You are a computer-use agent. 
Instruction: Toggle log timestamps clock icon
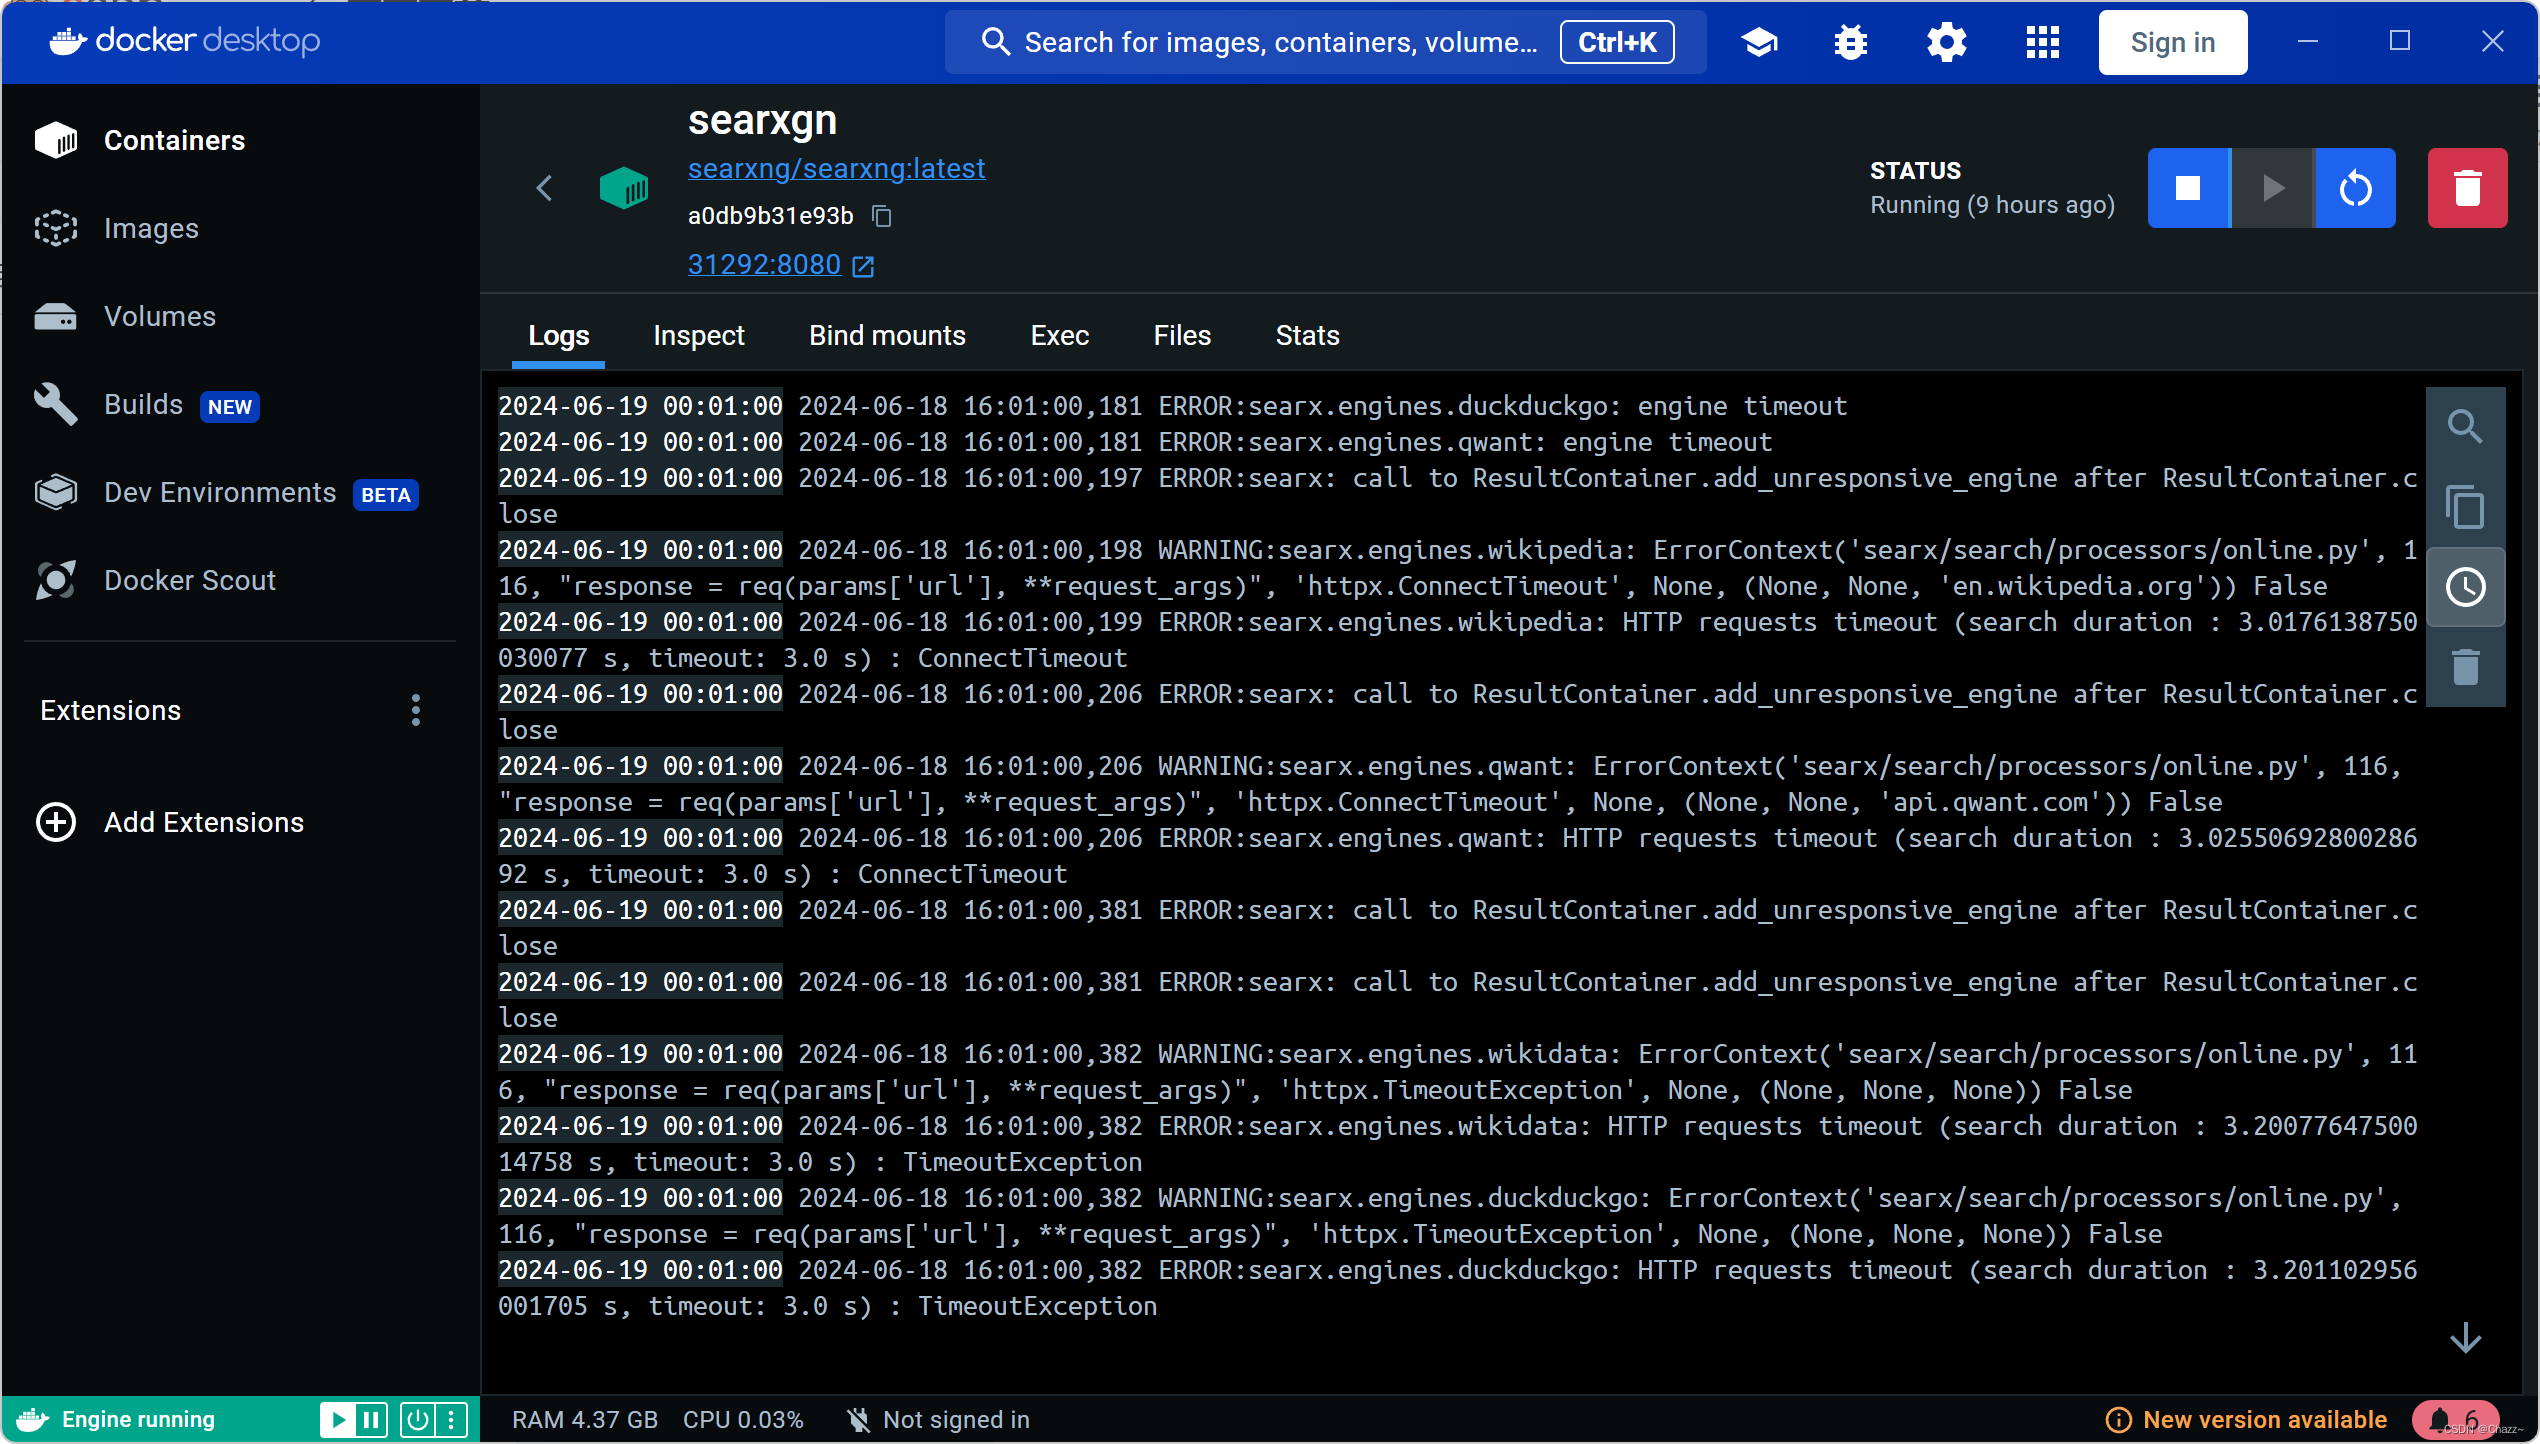coord(2465,587)
